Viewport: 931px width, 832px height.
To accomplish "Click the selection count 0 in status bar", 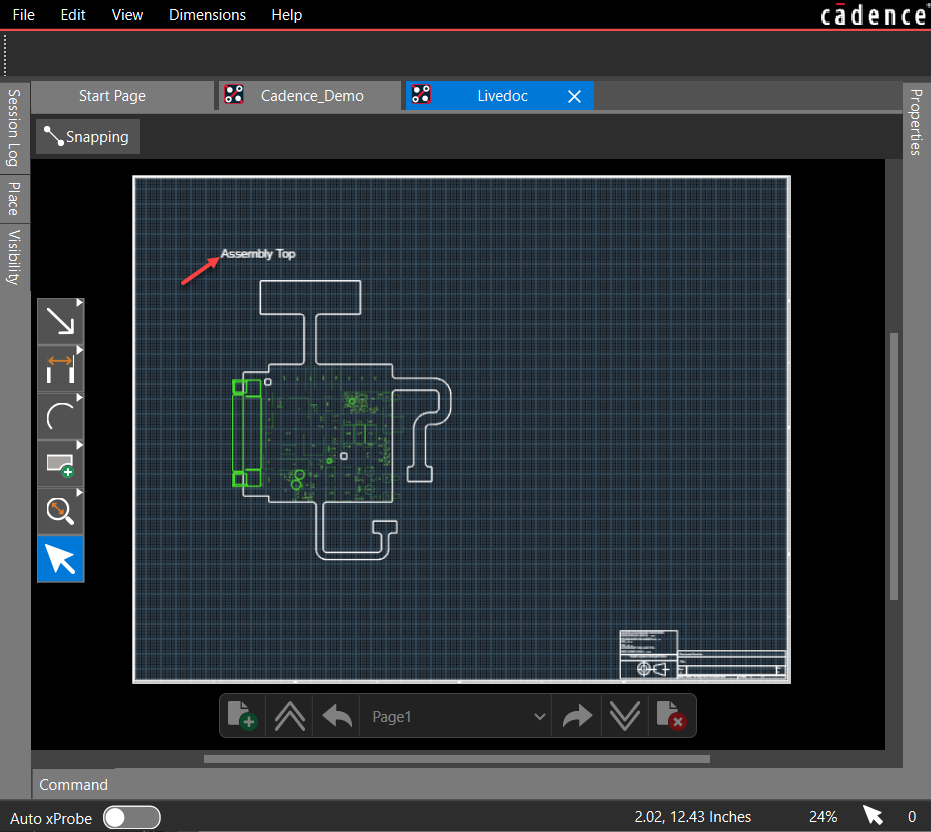I will pyautogui.click(x=911, y=817).
